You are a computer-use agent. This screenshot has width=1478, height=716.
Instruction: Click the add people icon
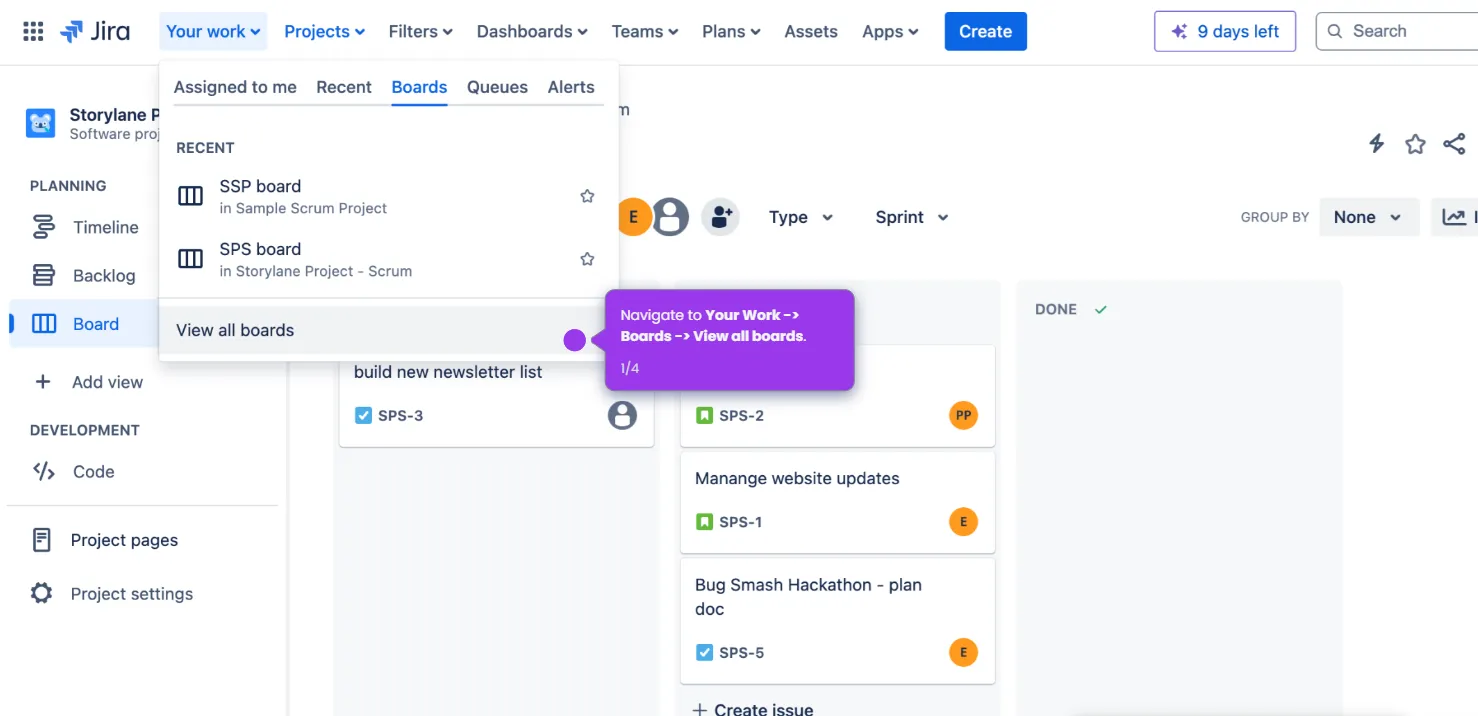720,217
